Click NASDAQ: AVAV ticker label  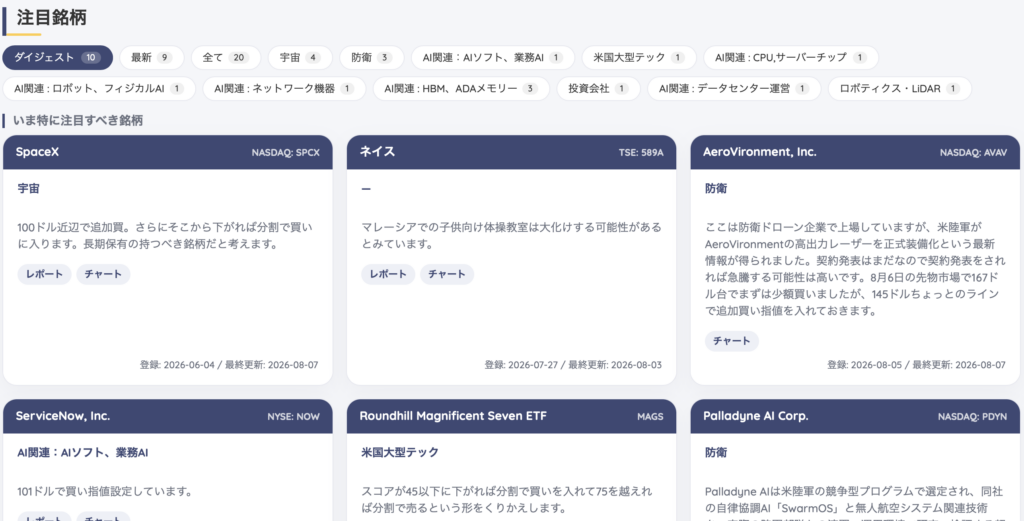pos(973,153)
